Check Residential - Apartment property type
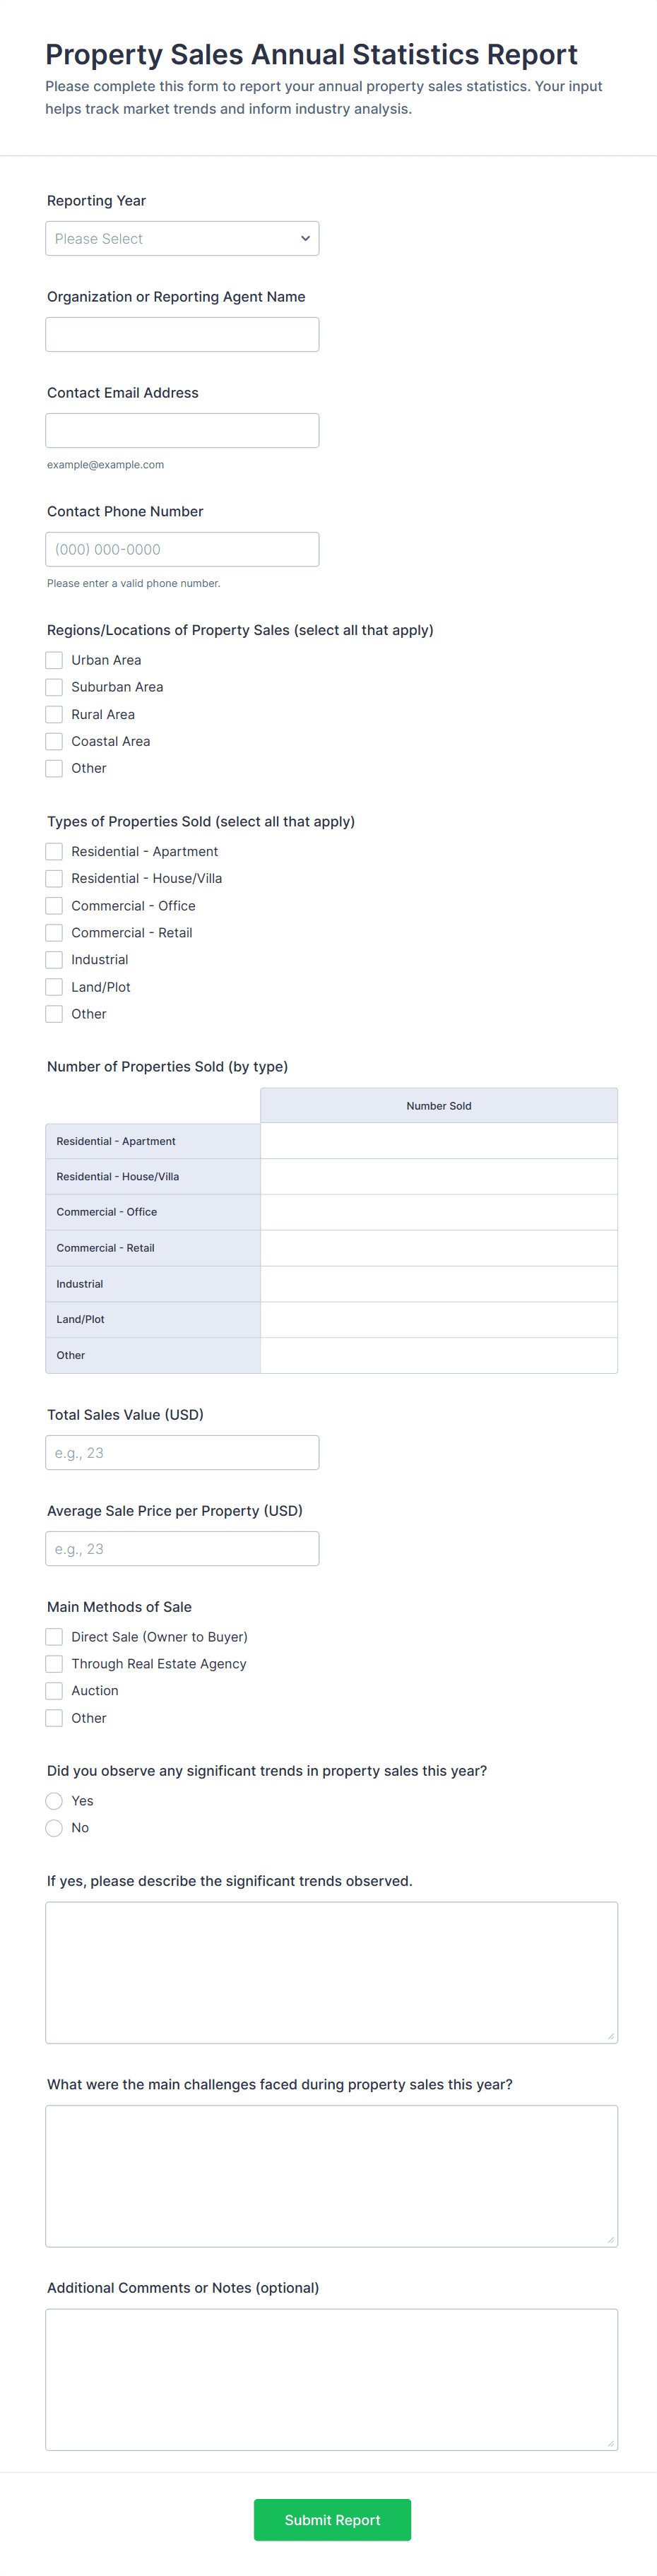 coord(54,851)
